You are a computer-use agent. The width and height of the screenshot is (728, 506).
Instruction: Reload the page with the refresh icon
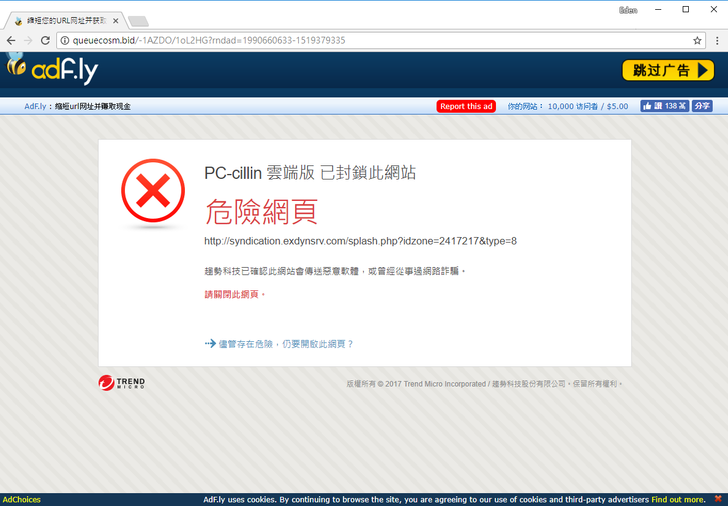click(x=45, y=40)
